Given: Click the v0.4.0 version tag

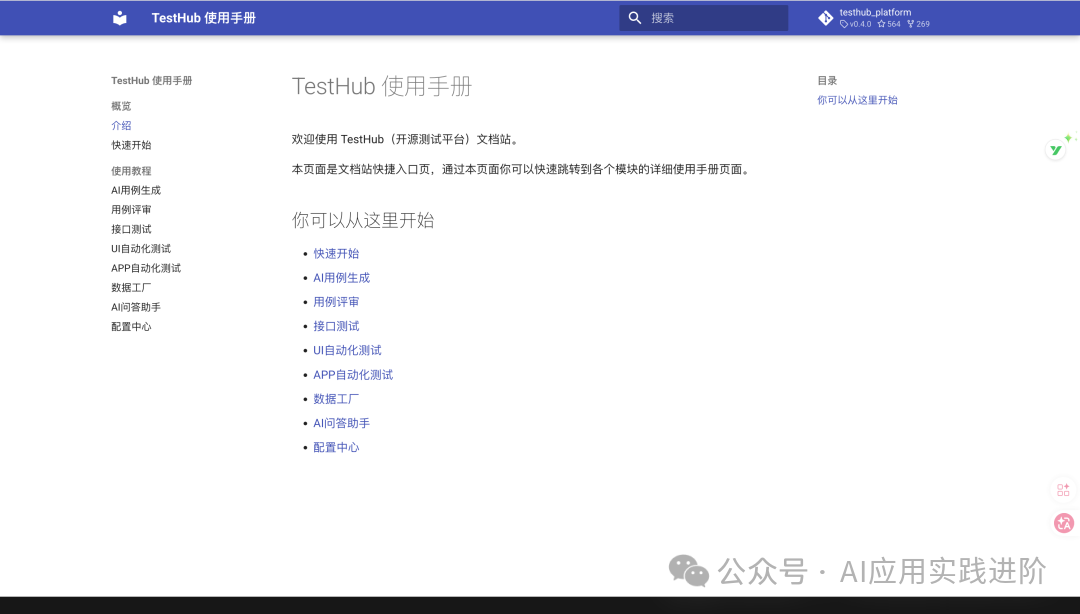Looking at the screenshot, I should [855, 24].
